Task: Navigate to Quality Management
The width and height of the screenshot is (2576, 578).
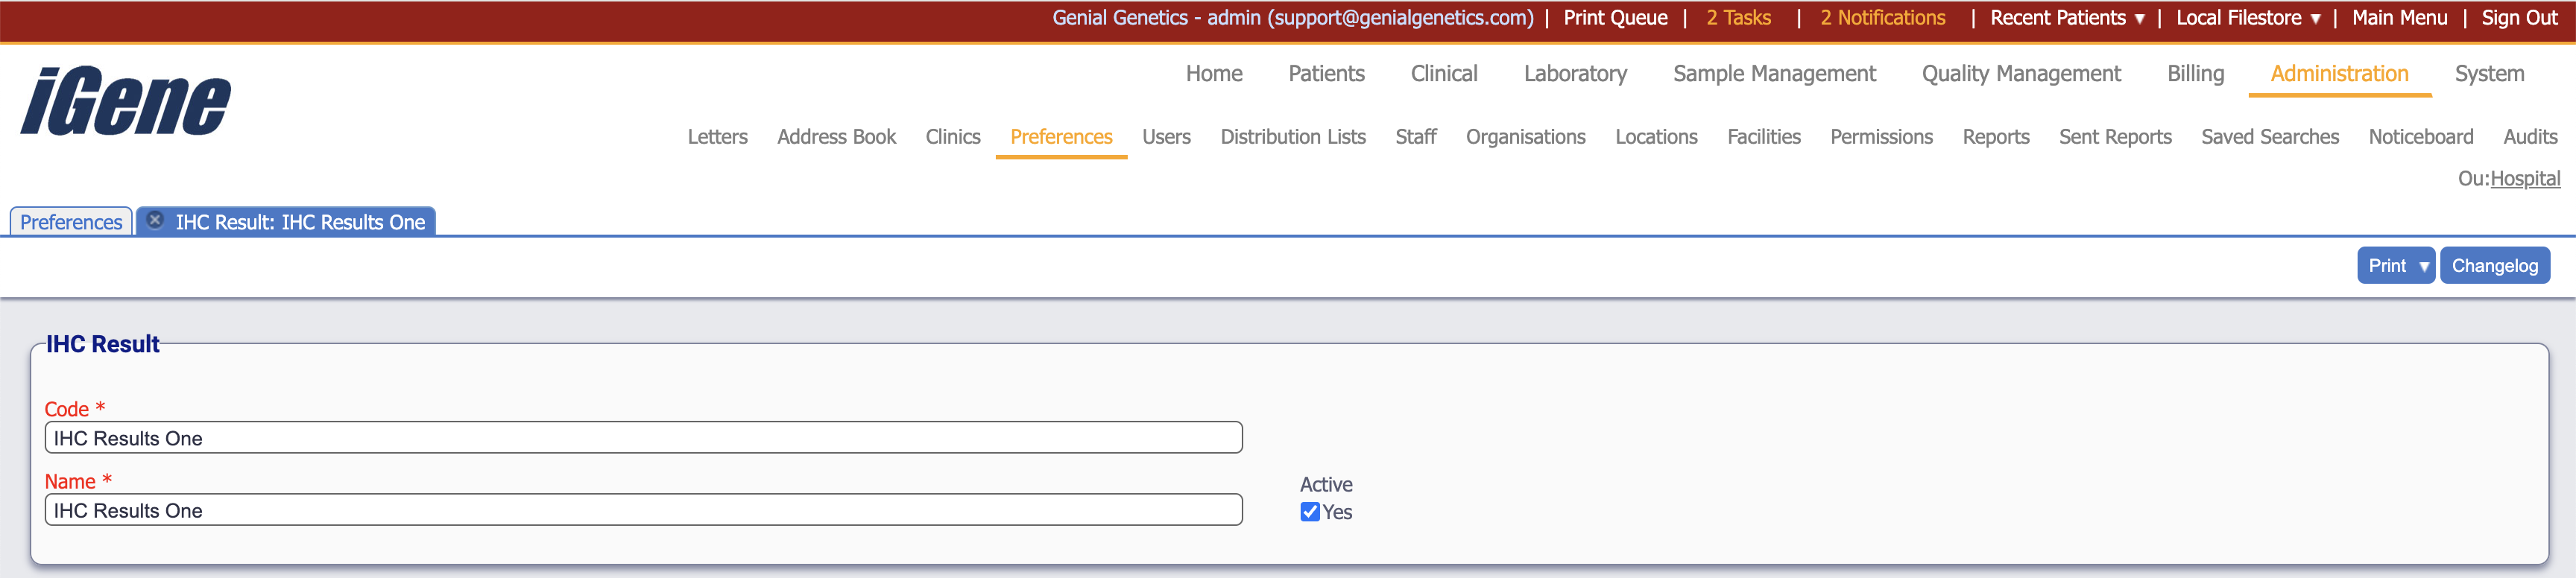Action: pyautogui.click(x=2020, y=74)
